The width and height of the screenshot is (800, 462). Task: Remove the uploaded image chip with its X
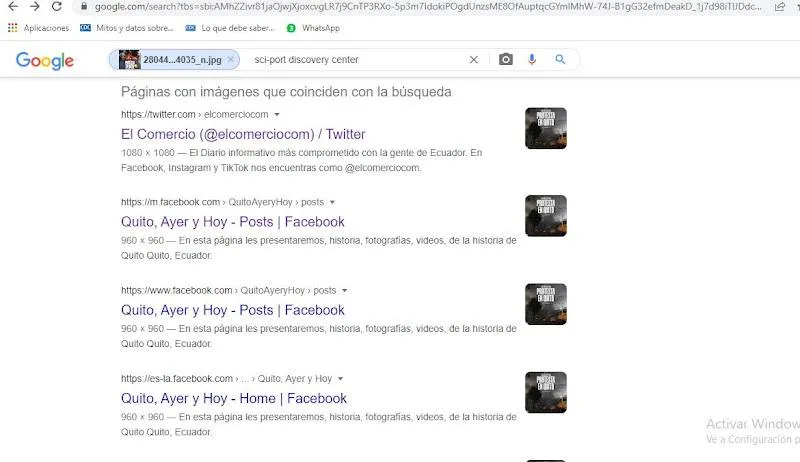pyautogui.click(x=231, y=59)
